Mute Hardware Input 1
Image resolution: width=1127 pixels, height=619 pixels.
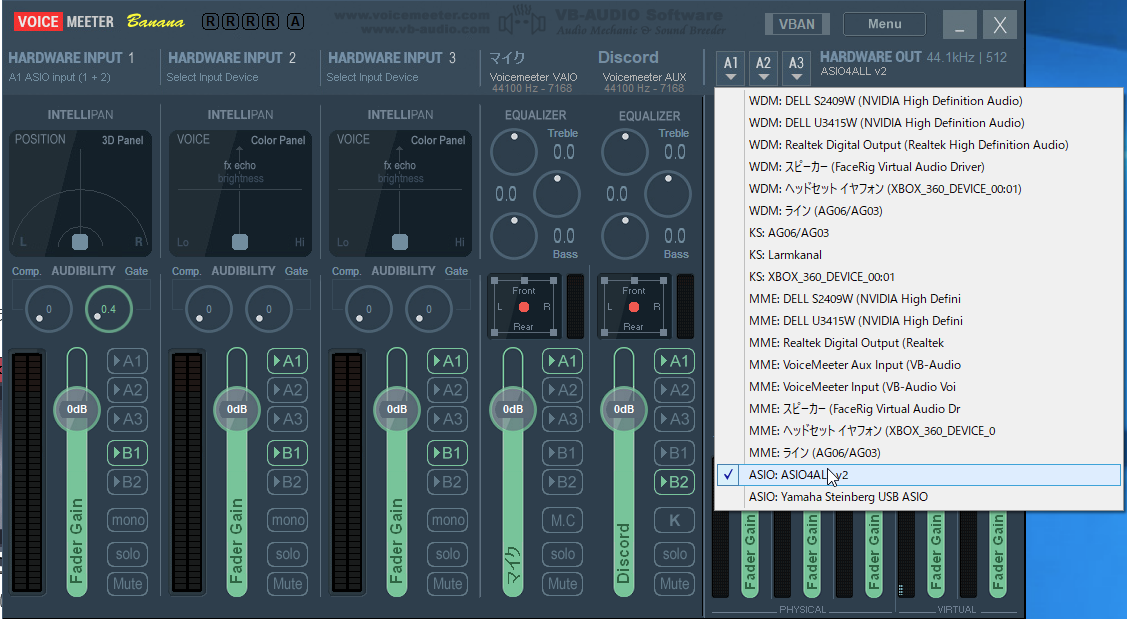128,584
